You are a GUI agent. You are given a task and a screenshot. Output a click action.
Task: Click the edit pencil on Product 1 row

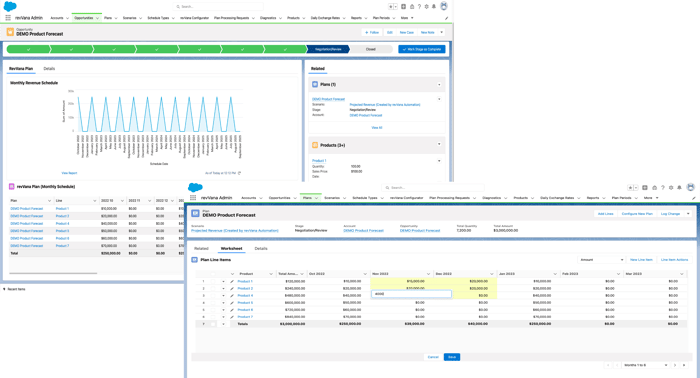232,282
